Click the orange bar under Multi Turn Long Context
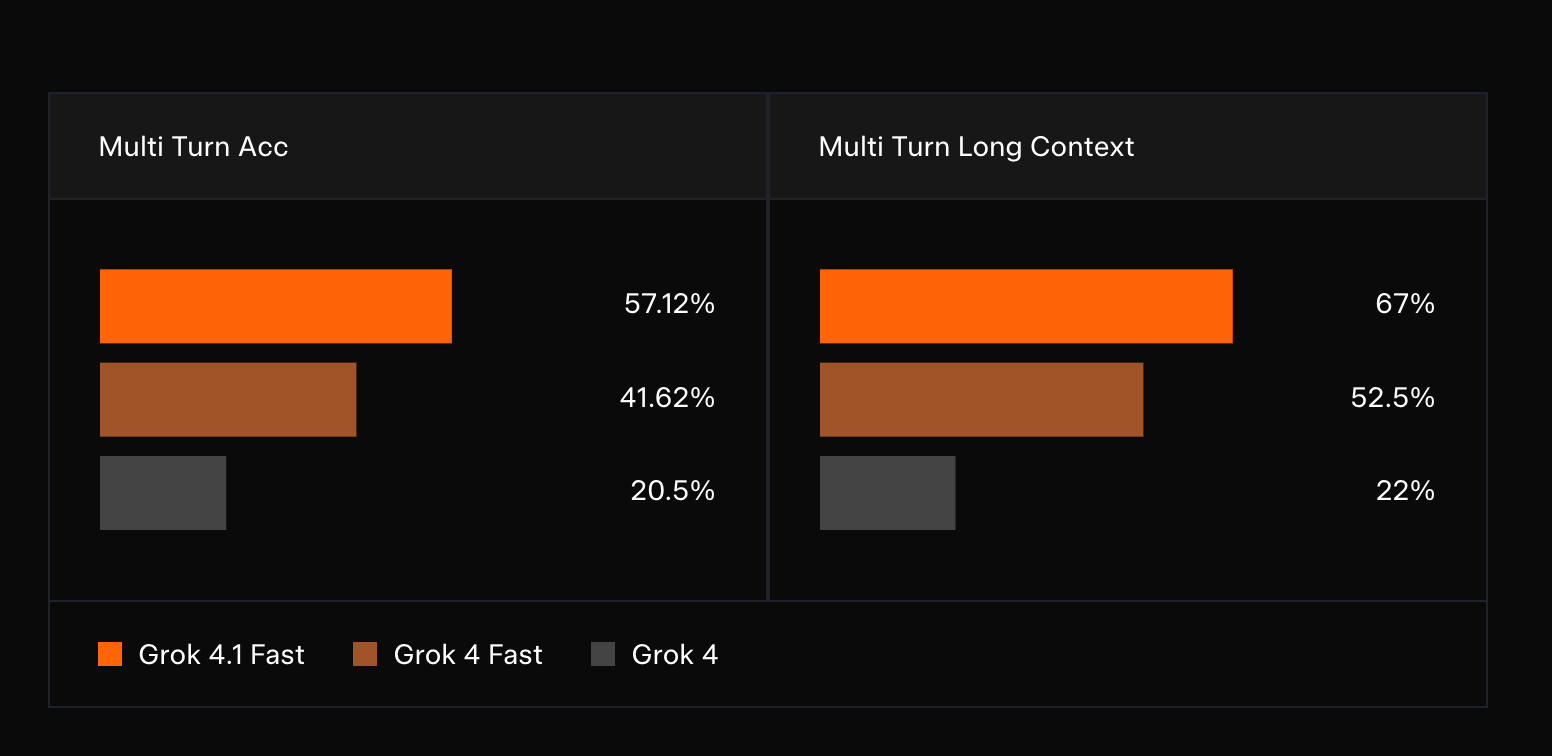The height and width of the screenshot is (756, 1552). 1026,306
